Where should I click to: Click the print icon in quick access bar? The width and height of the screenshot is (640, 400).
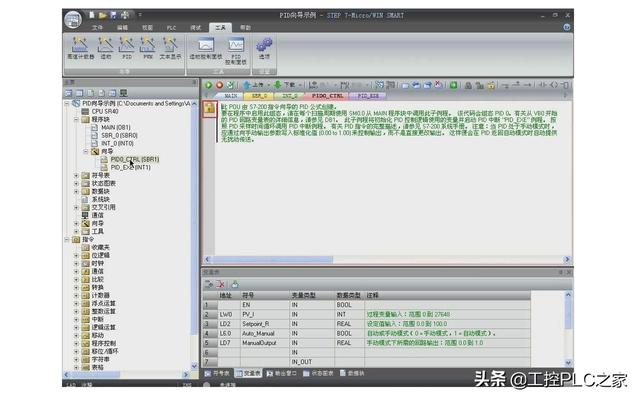(125, 15)
